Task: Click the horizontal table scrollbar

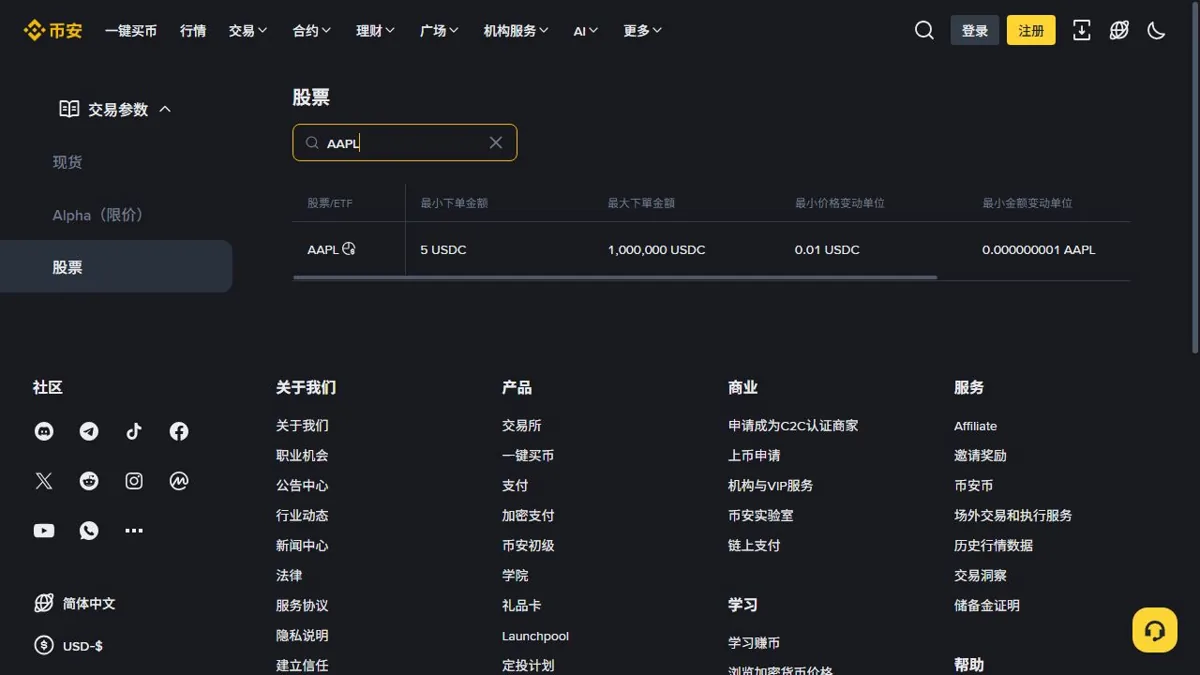Action: point(615,277)
